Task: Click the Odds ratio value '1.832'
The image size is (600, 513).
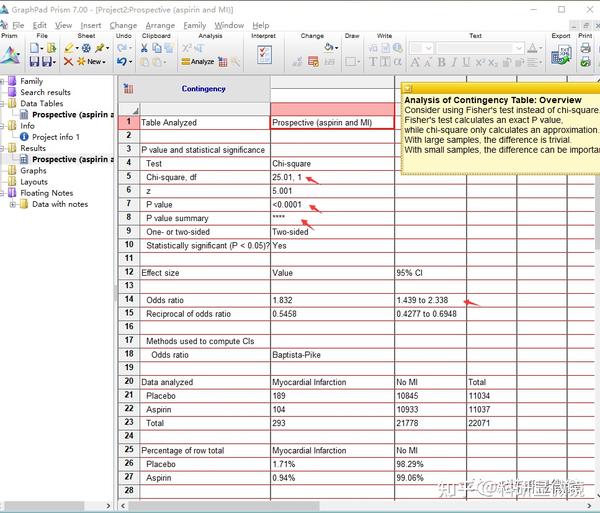Action: click(x=282, y=300)
